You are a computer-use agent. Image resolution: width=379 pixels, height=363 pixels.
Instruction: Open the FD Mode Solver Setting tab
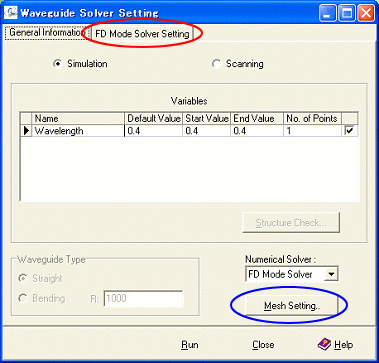pyautogui.click(x=142, y=34)
